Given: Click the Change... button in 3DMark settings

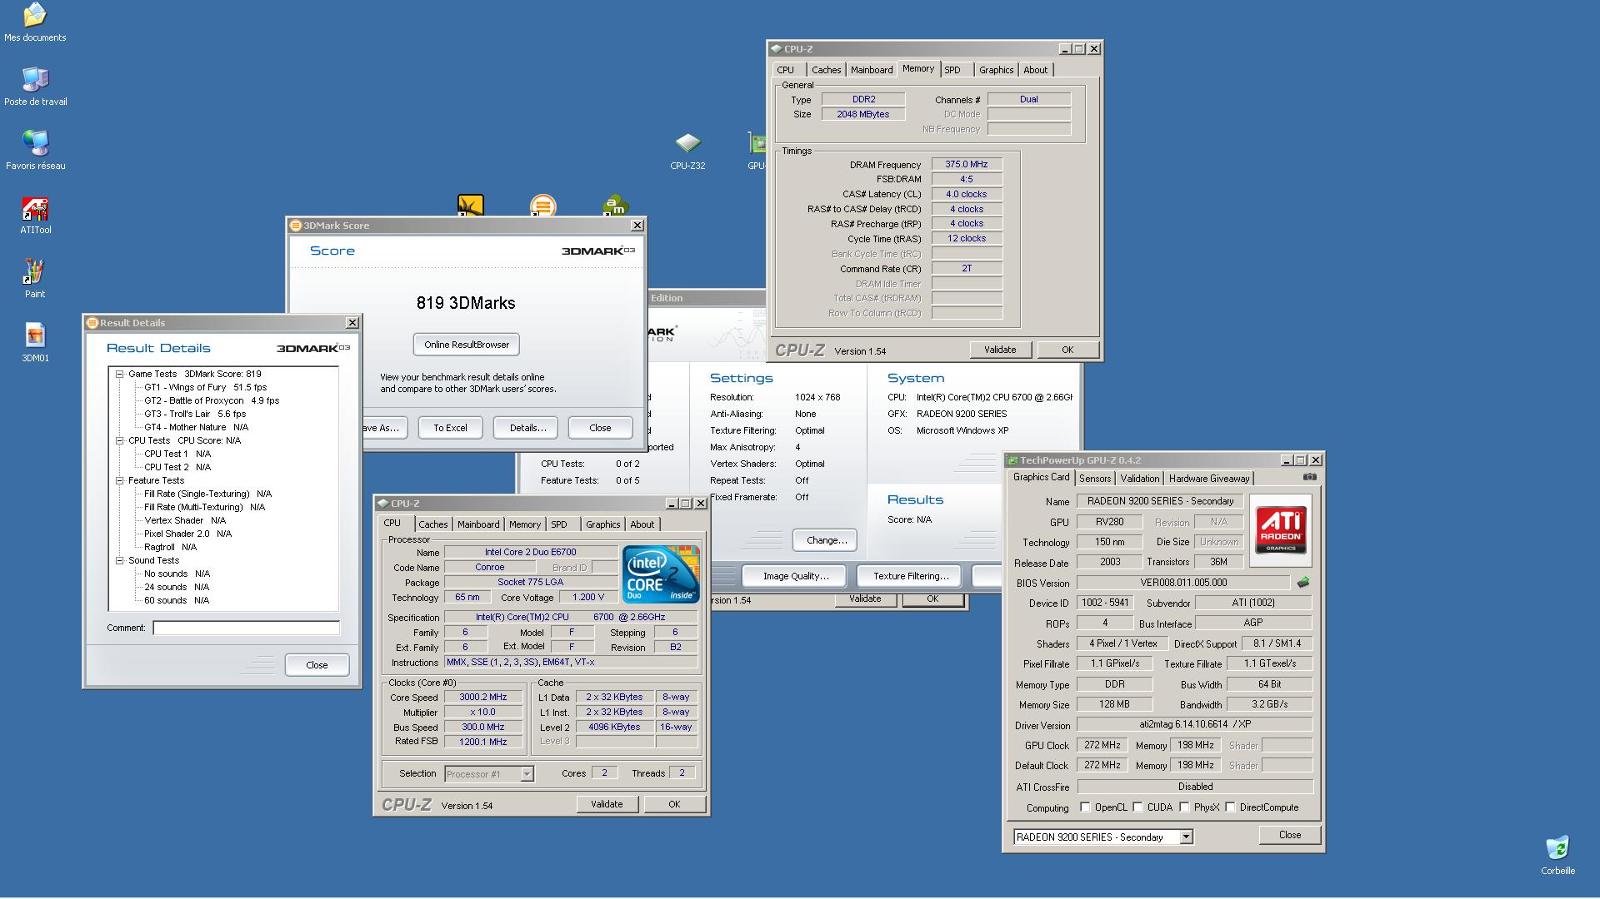Looking at the screenshot, I should pos(826,540).
